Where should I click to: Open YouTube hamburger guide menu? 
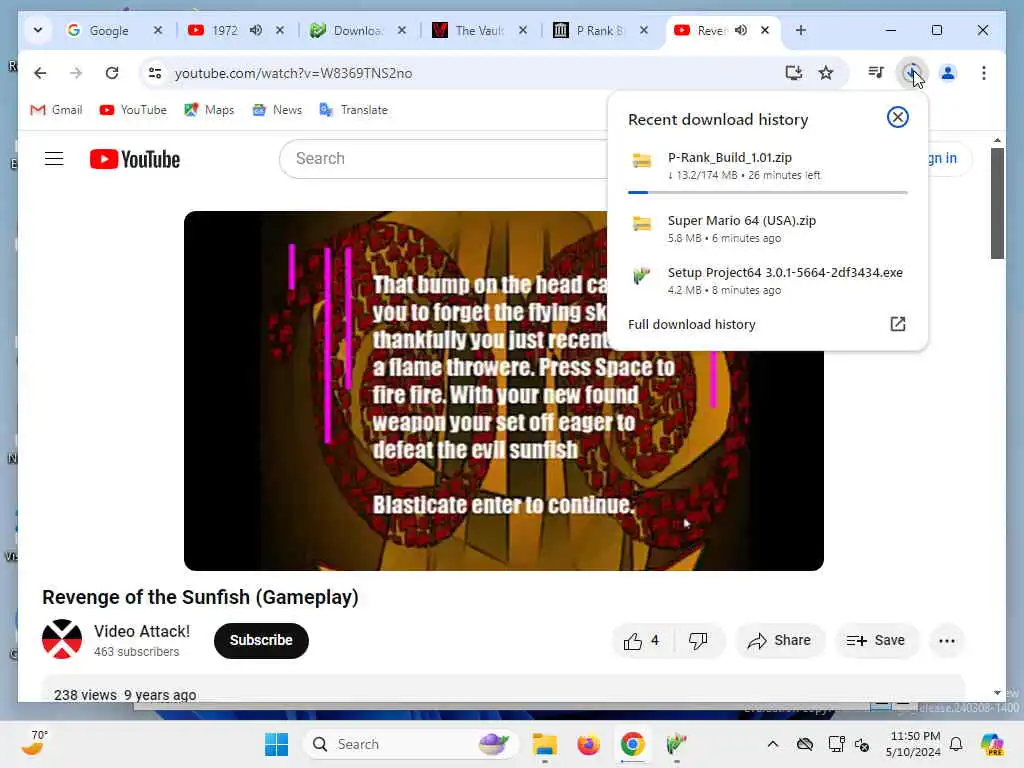pos(54,159)
